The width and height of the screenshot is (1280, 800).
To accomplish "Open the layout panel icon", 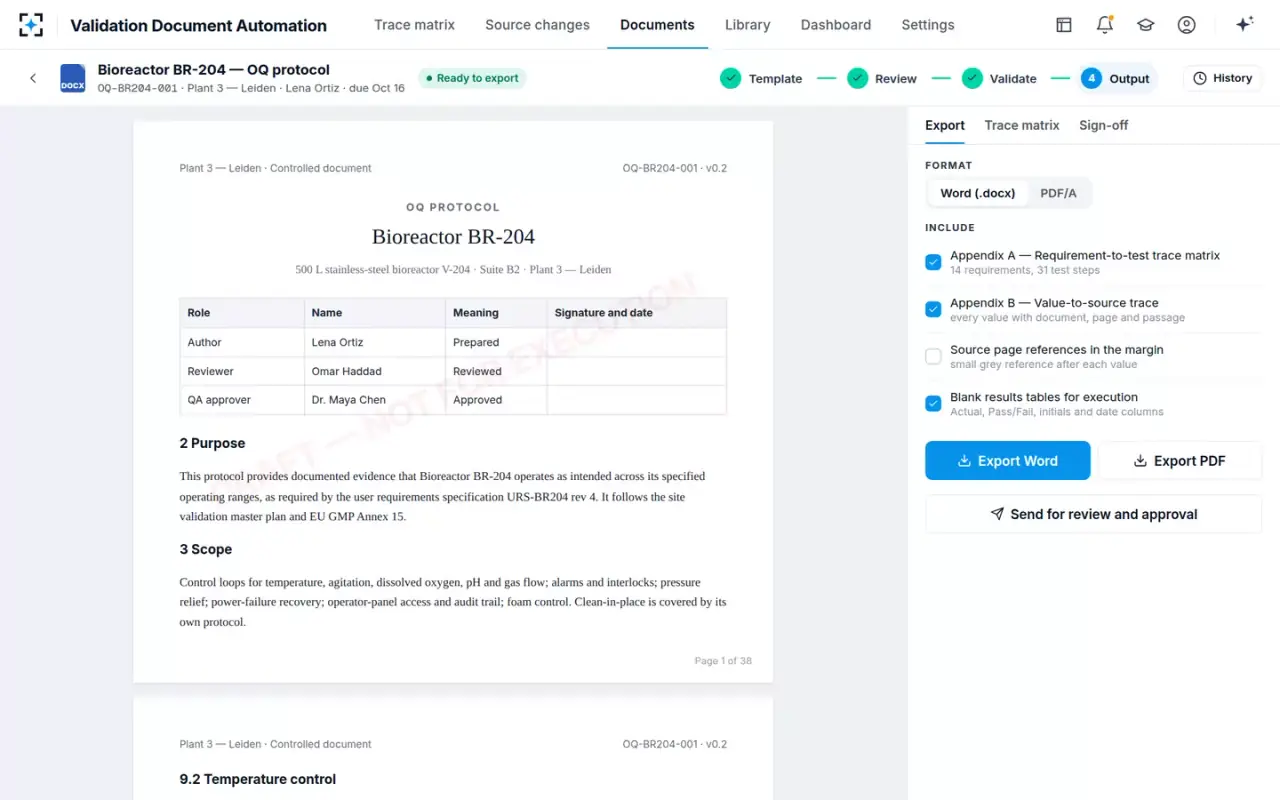I will (x=1064, y=25).
